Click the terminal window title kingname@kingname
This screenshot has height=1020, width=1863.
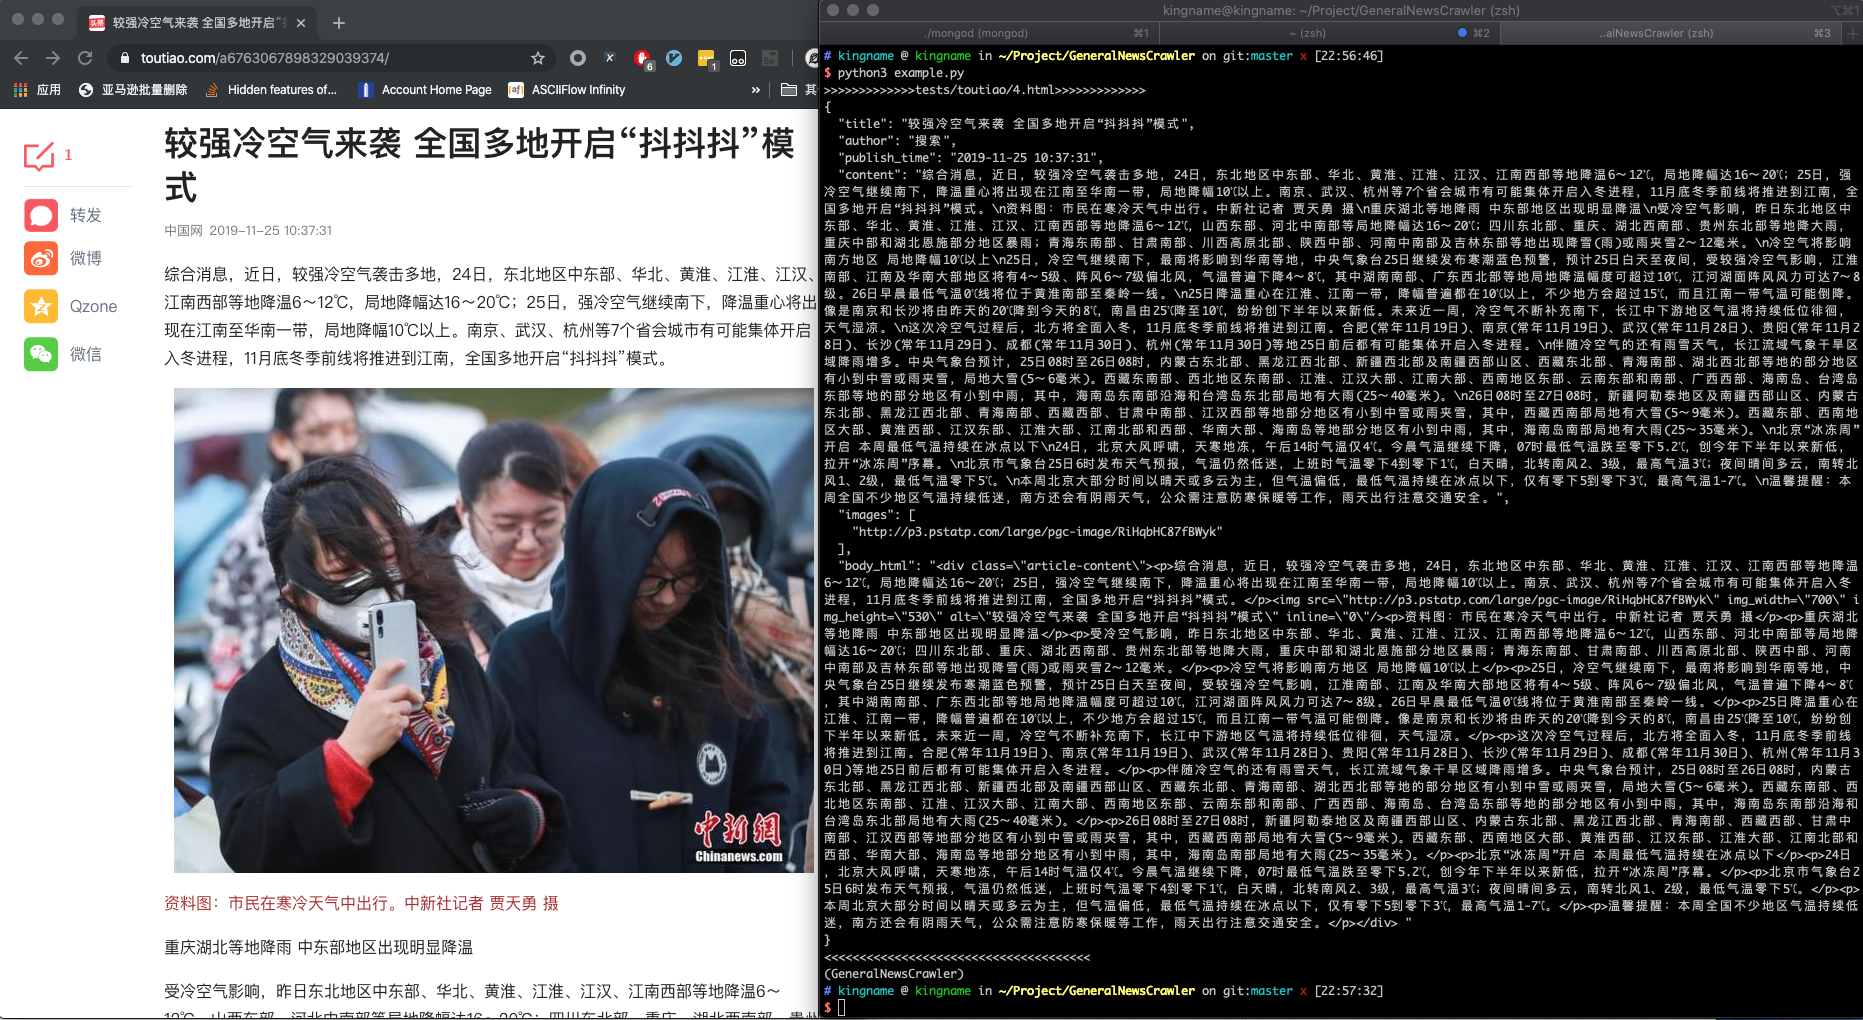click(1340, 10)
